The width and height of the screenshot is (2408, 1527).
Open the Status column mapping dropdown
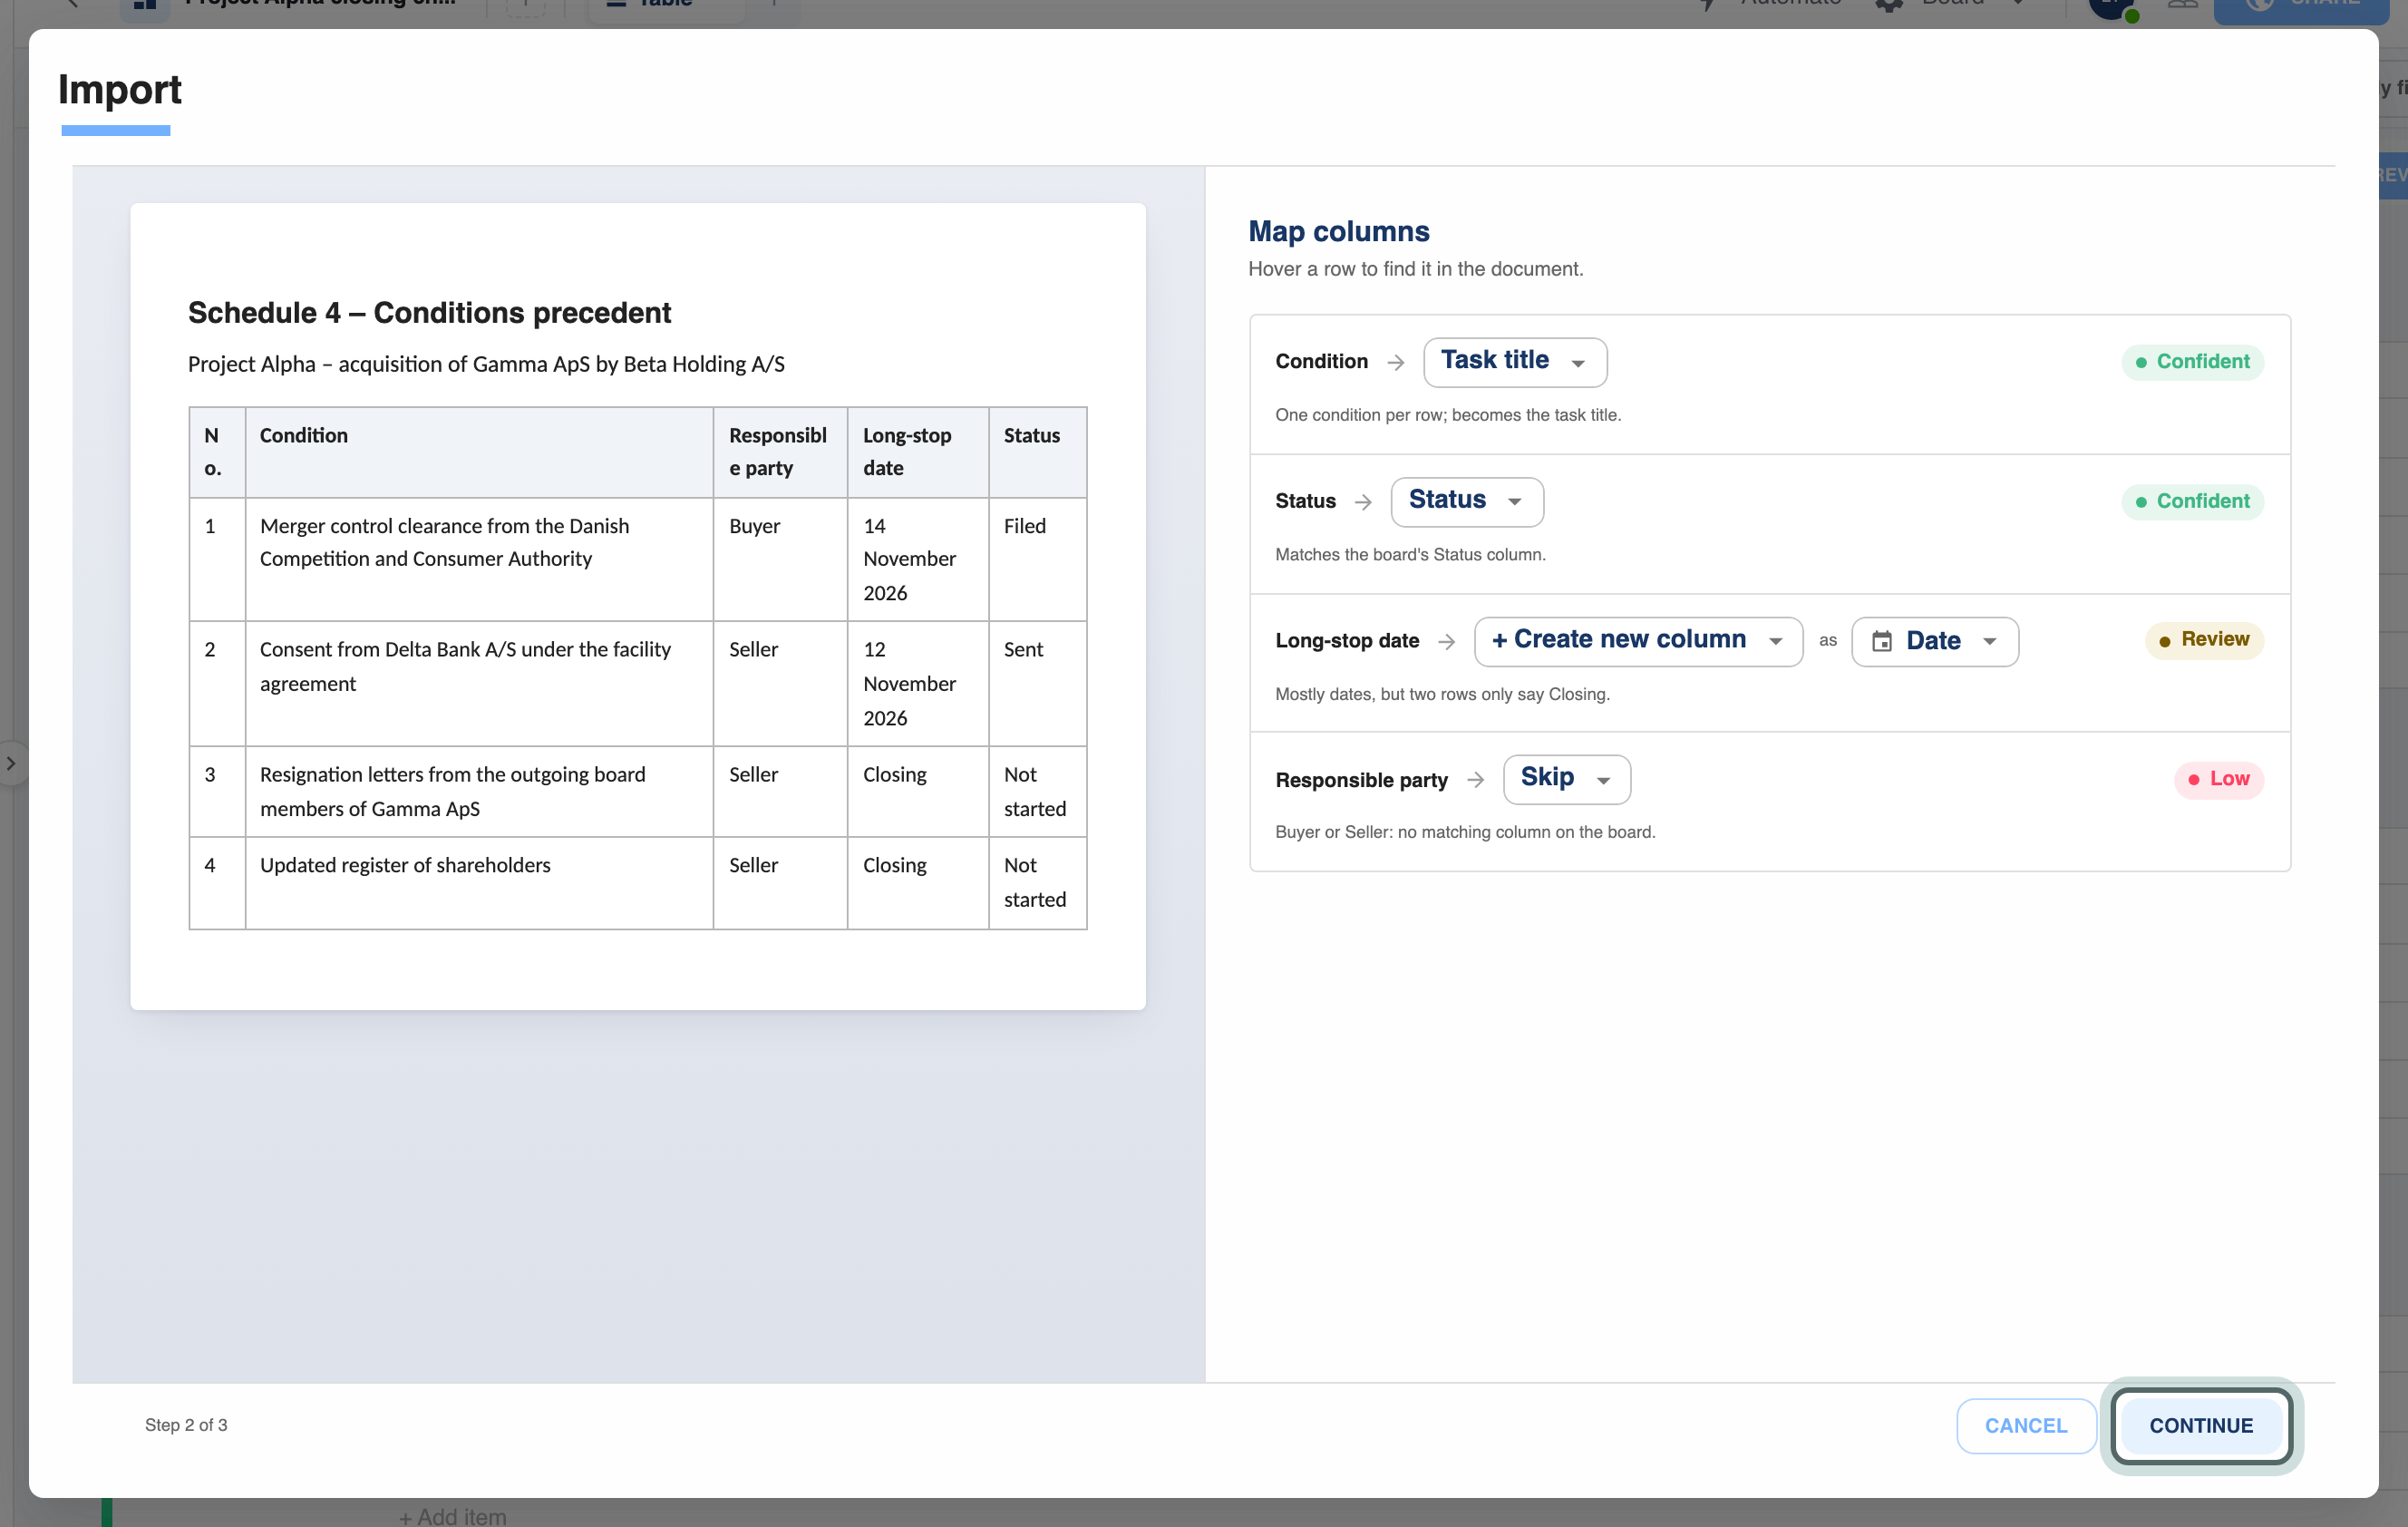[1466, 501]
